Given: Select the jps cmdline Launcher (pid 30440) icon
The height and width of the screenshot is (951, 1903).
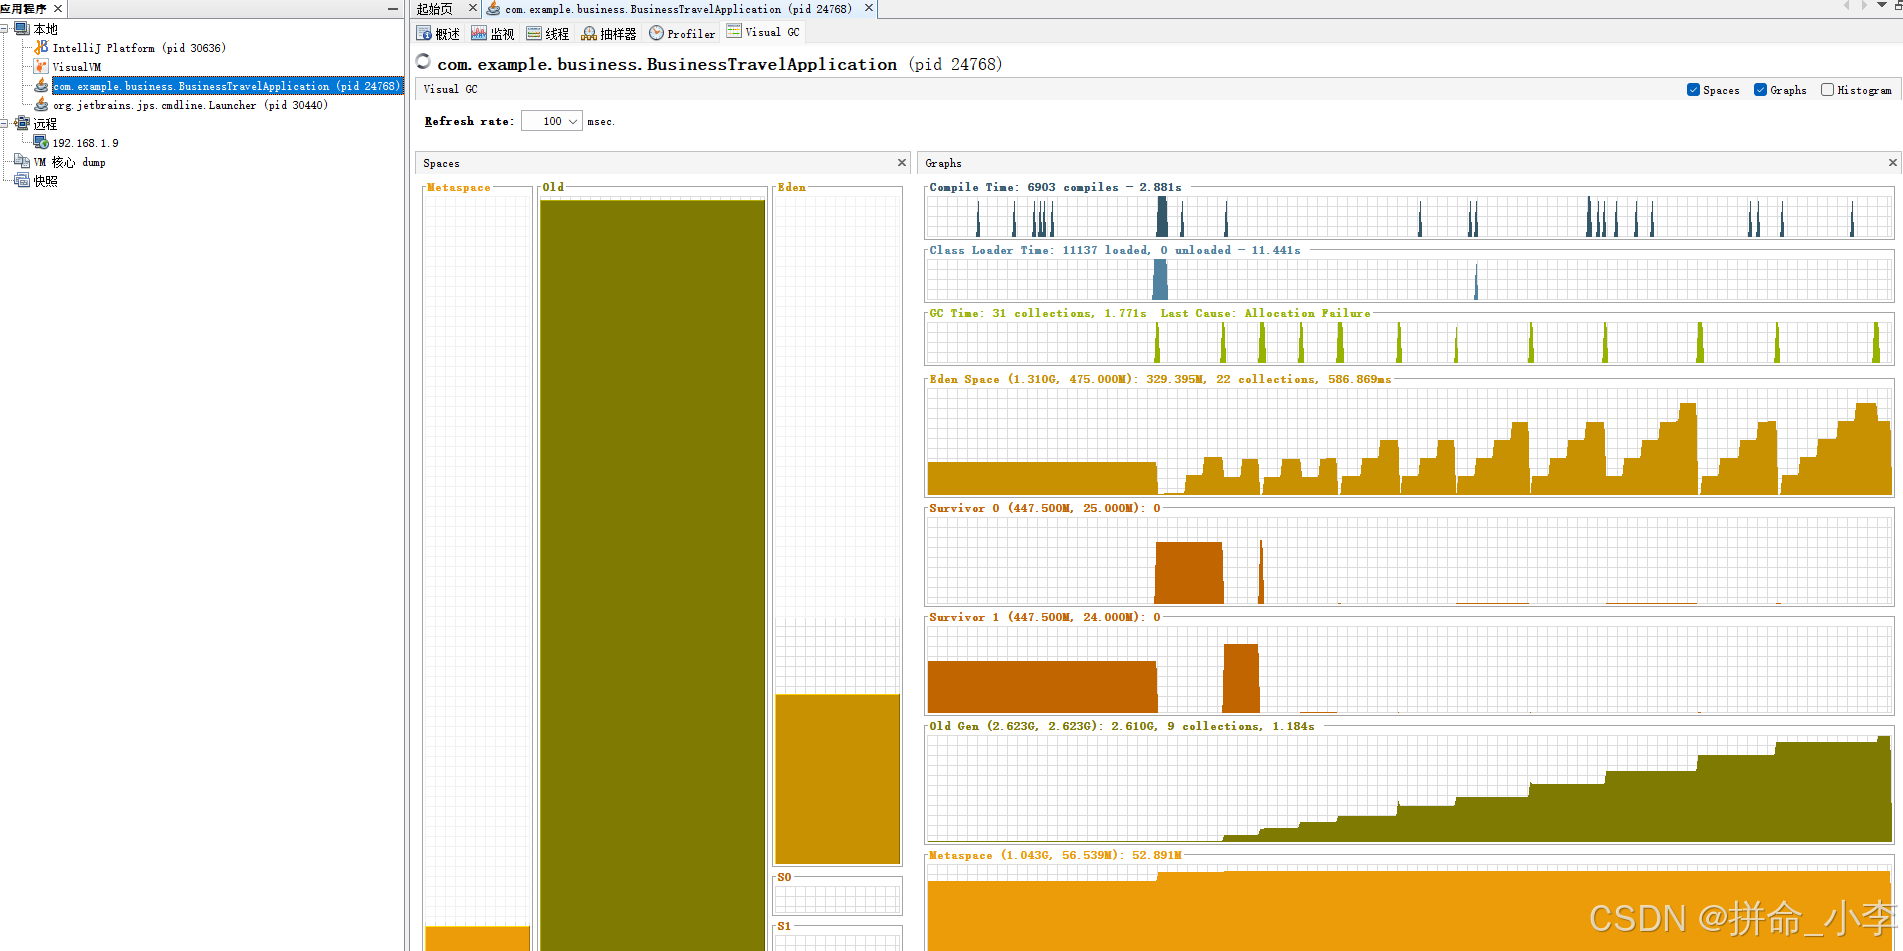Looking at the screenshot, I should pos(41,104).
